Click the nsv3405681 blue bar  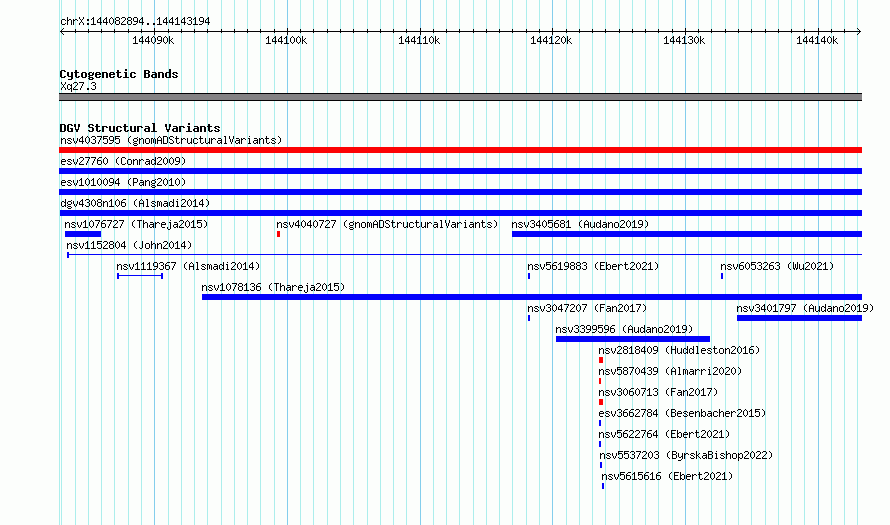point(687,234)
